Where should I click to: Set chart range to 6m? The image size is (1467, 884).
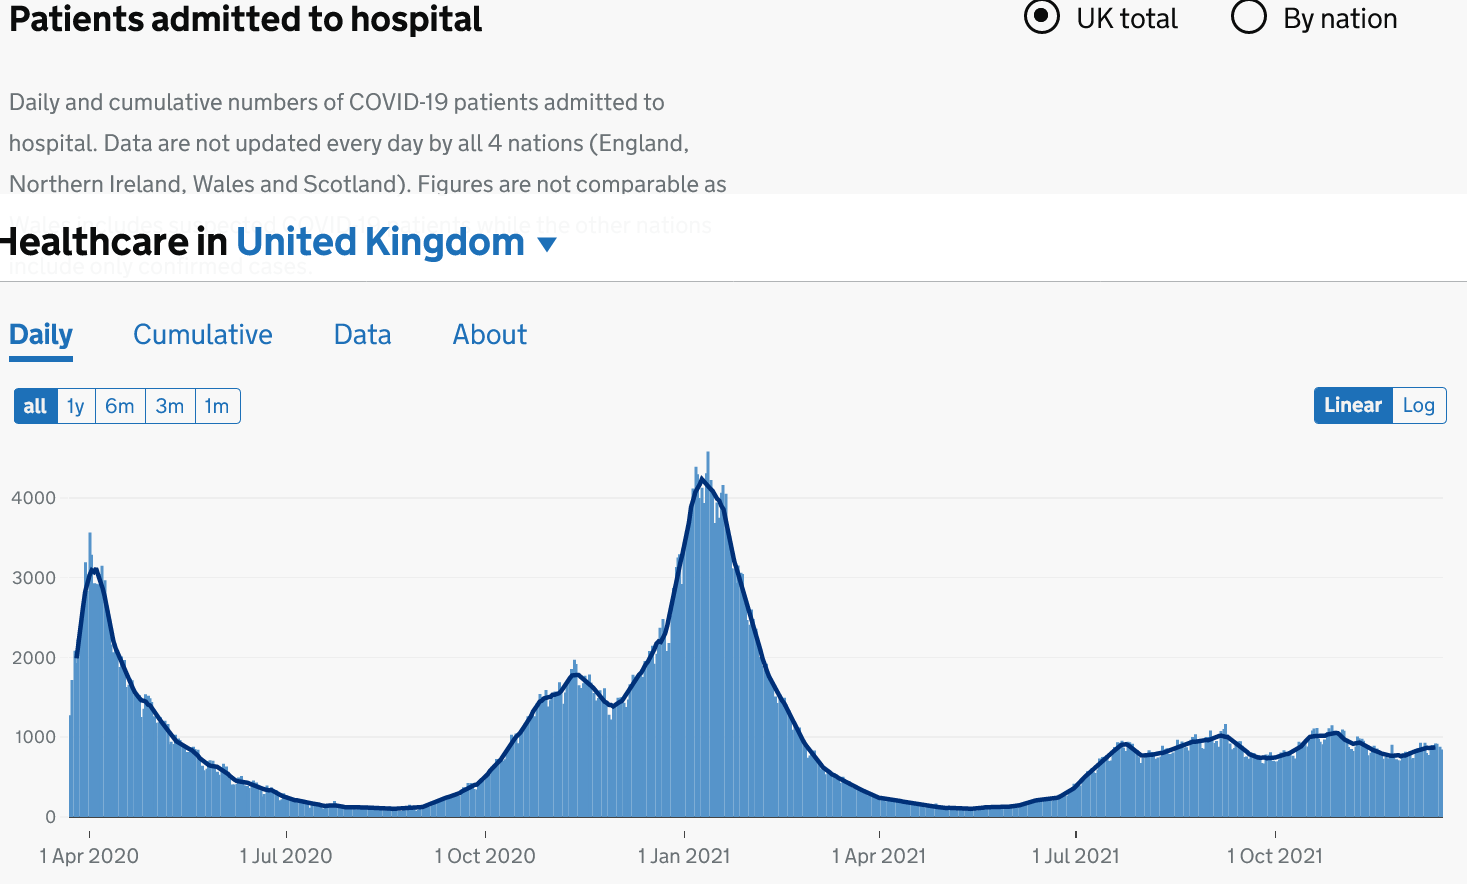[x=120, y=406]
